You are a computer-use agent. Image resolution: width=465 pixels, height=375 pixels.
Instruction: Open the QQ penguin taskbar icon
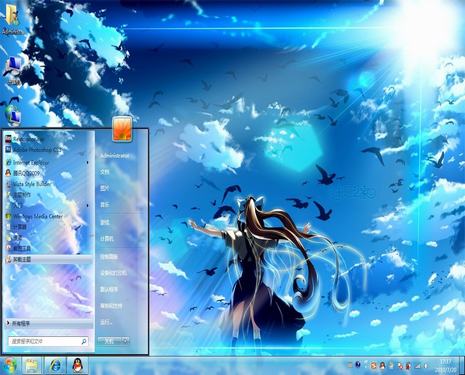[x=78, y=366]
